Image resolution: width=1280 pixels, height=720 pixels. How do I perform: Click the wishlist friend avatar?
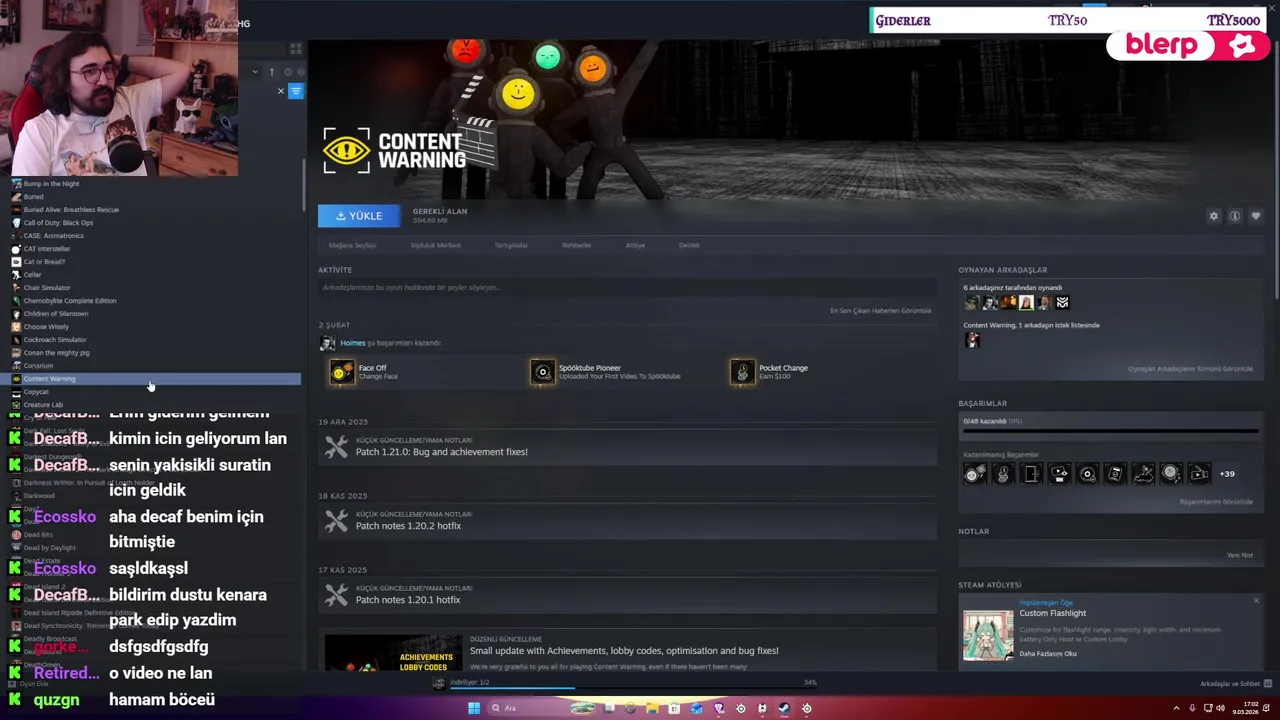click(x=972, y=340)
